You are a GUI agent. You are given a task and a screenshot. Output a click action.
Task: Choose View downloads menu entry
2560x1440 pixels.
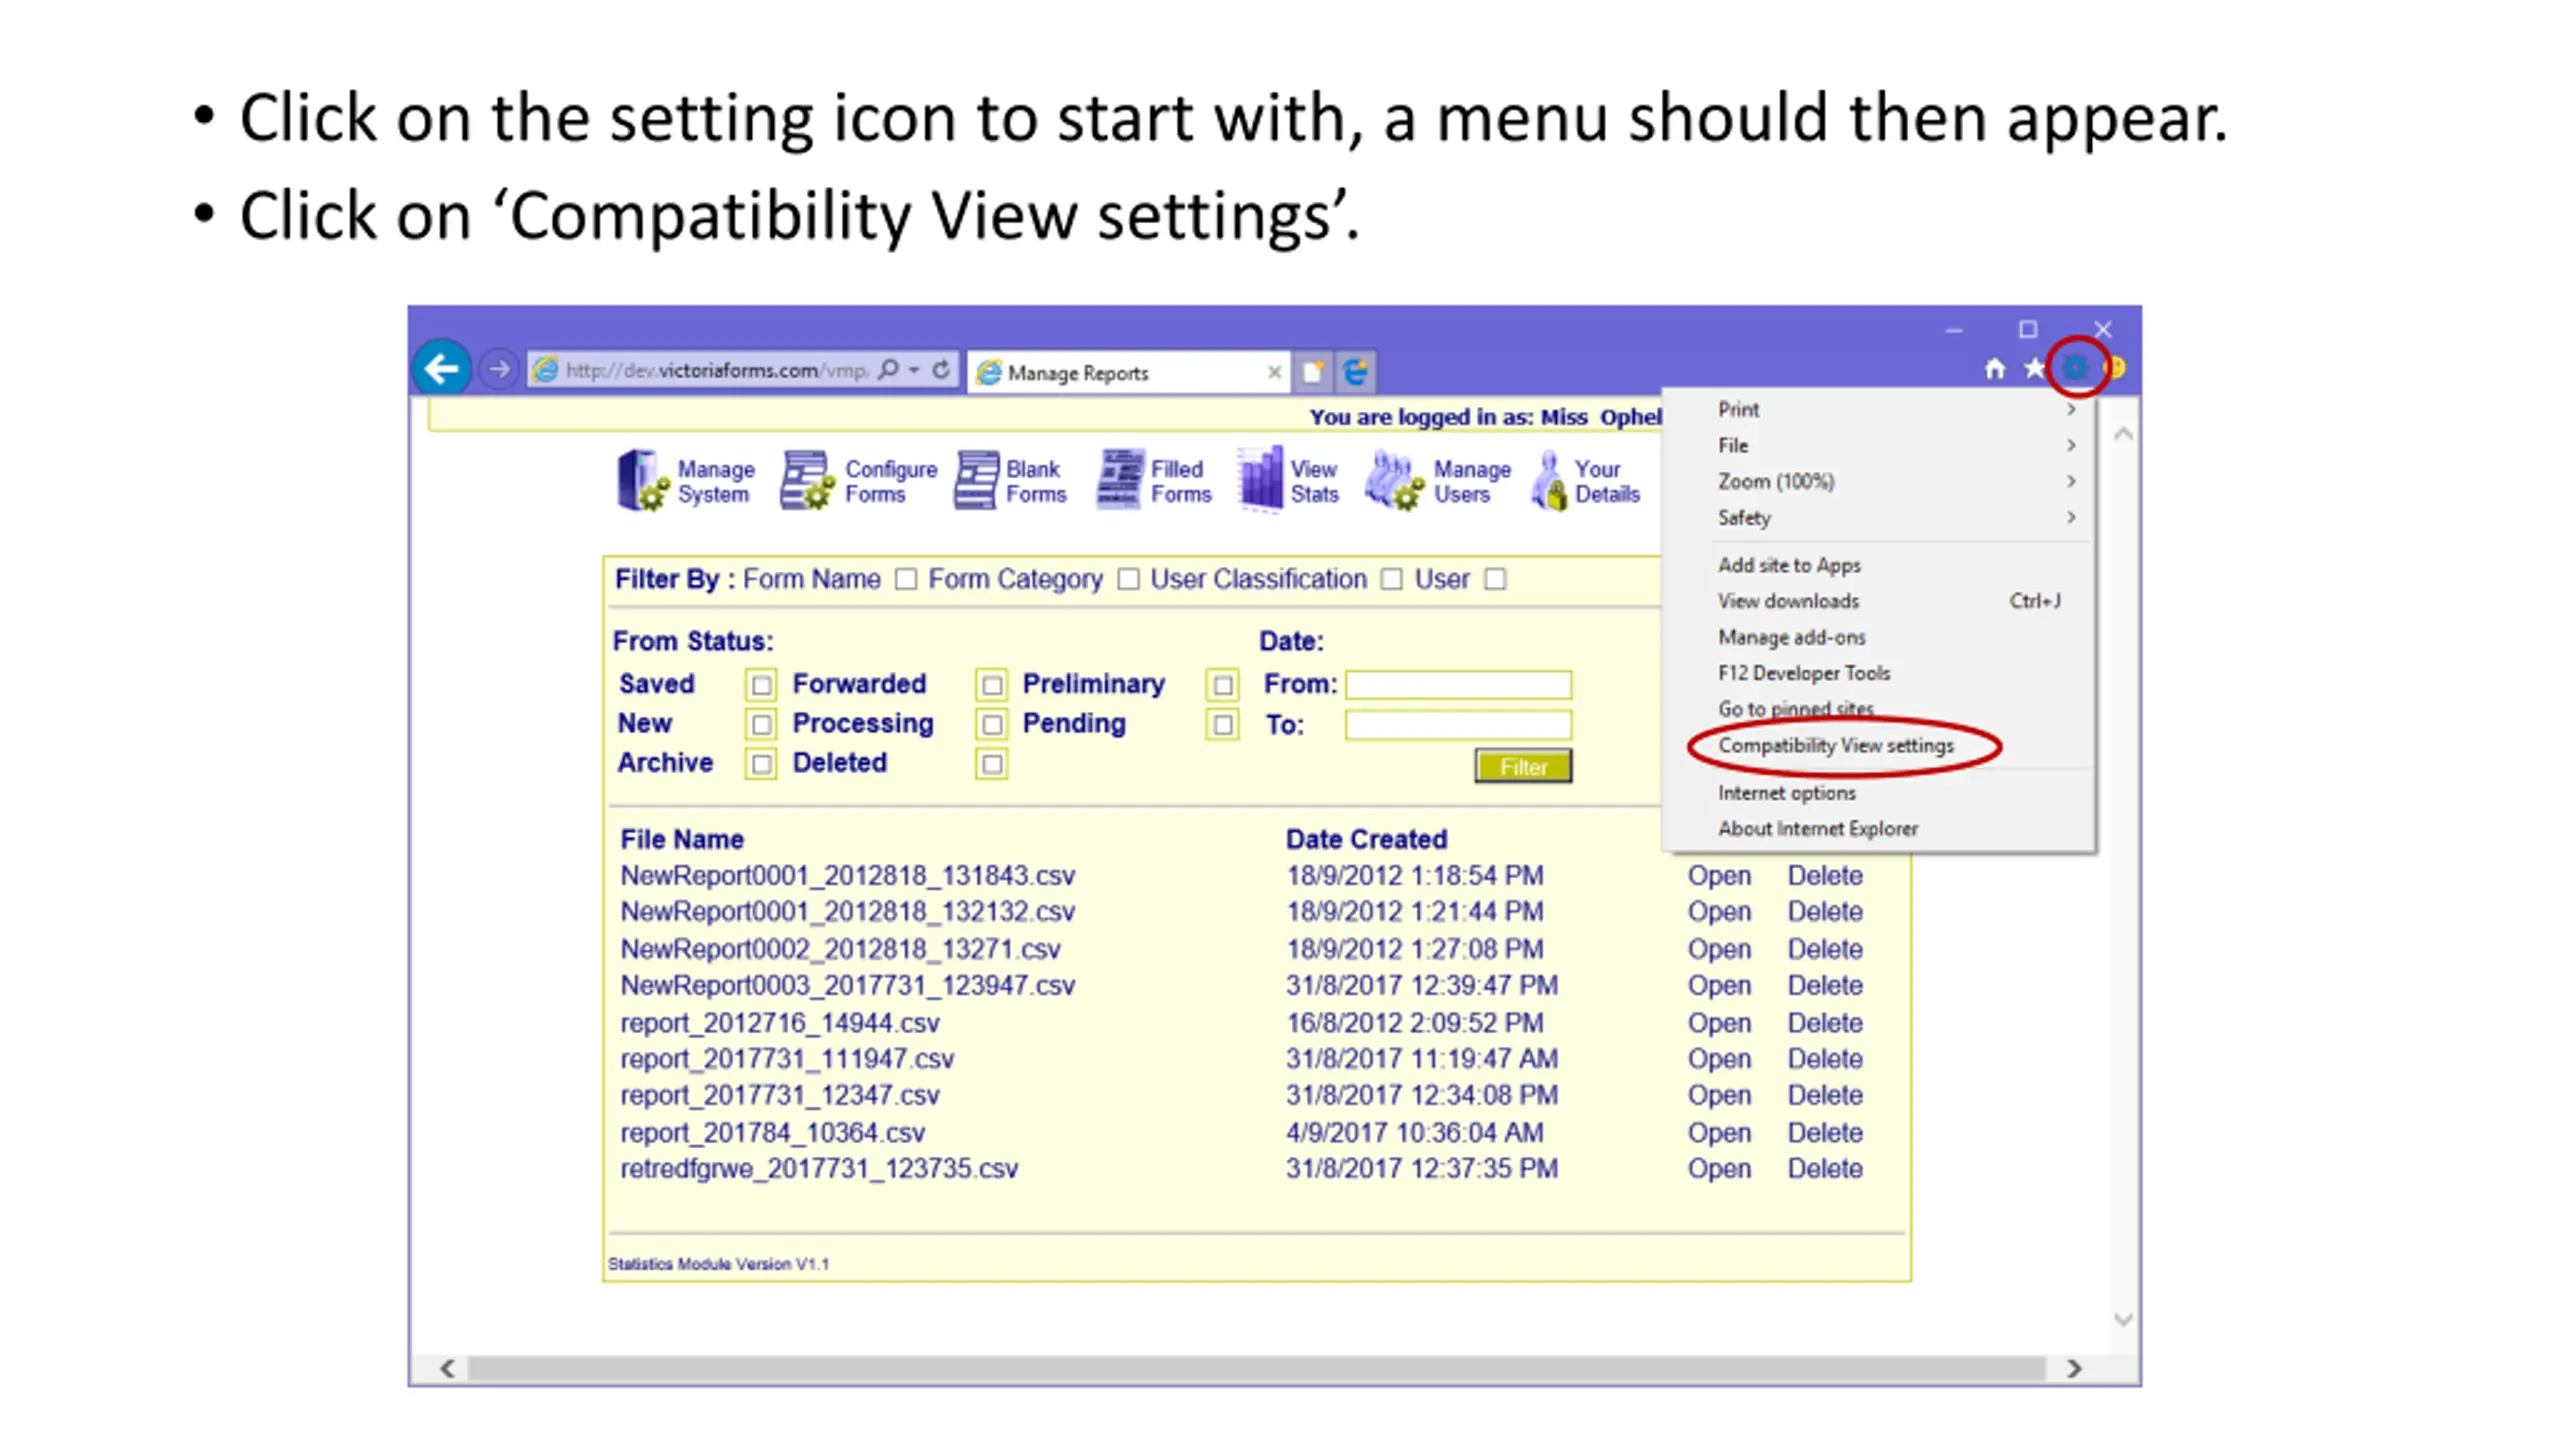[1880, 601]
